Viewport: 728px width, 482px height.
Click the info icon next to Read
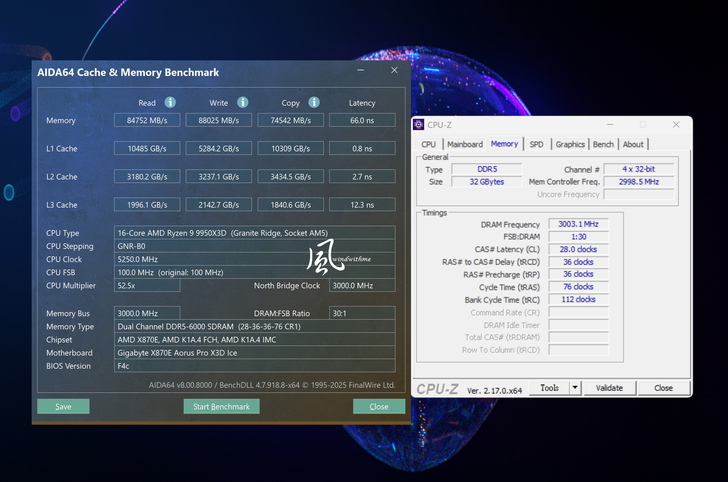pos(170,102)
